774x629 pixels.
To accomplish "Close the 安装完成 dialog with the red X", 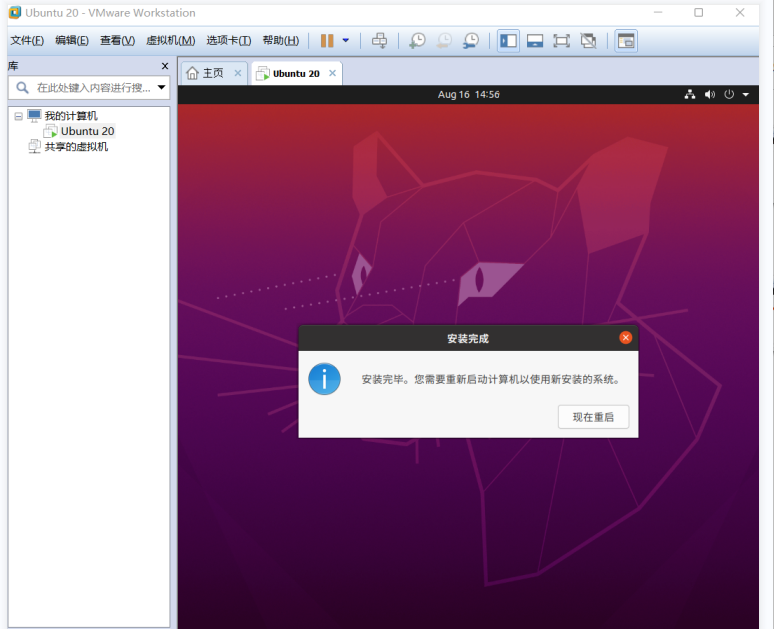I will [x=625, y=338].
